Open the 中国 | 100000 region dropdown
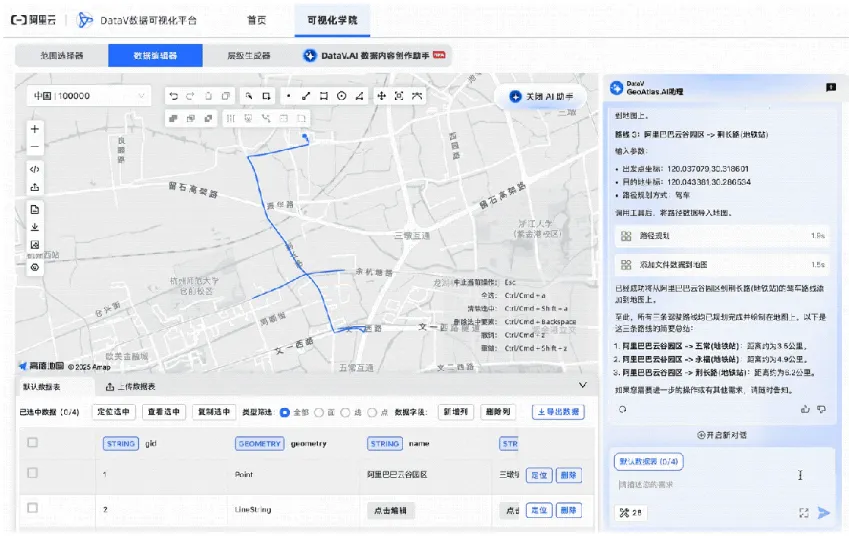Viewport: 849px width, 536px height. 89,96
